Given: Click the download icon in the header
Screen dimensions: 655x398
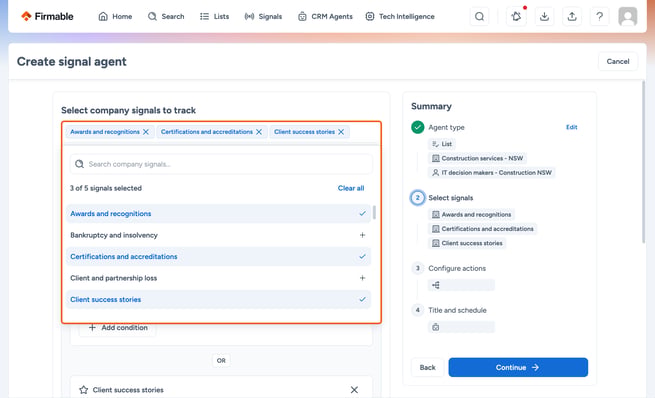Looking at the screenshot, I should (x=544, y=16).
